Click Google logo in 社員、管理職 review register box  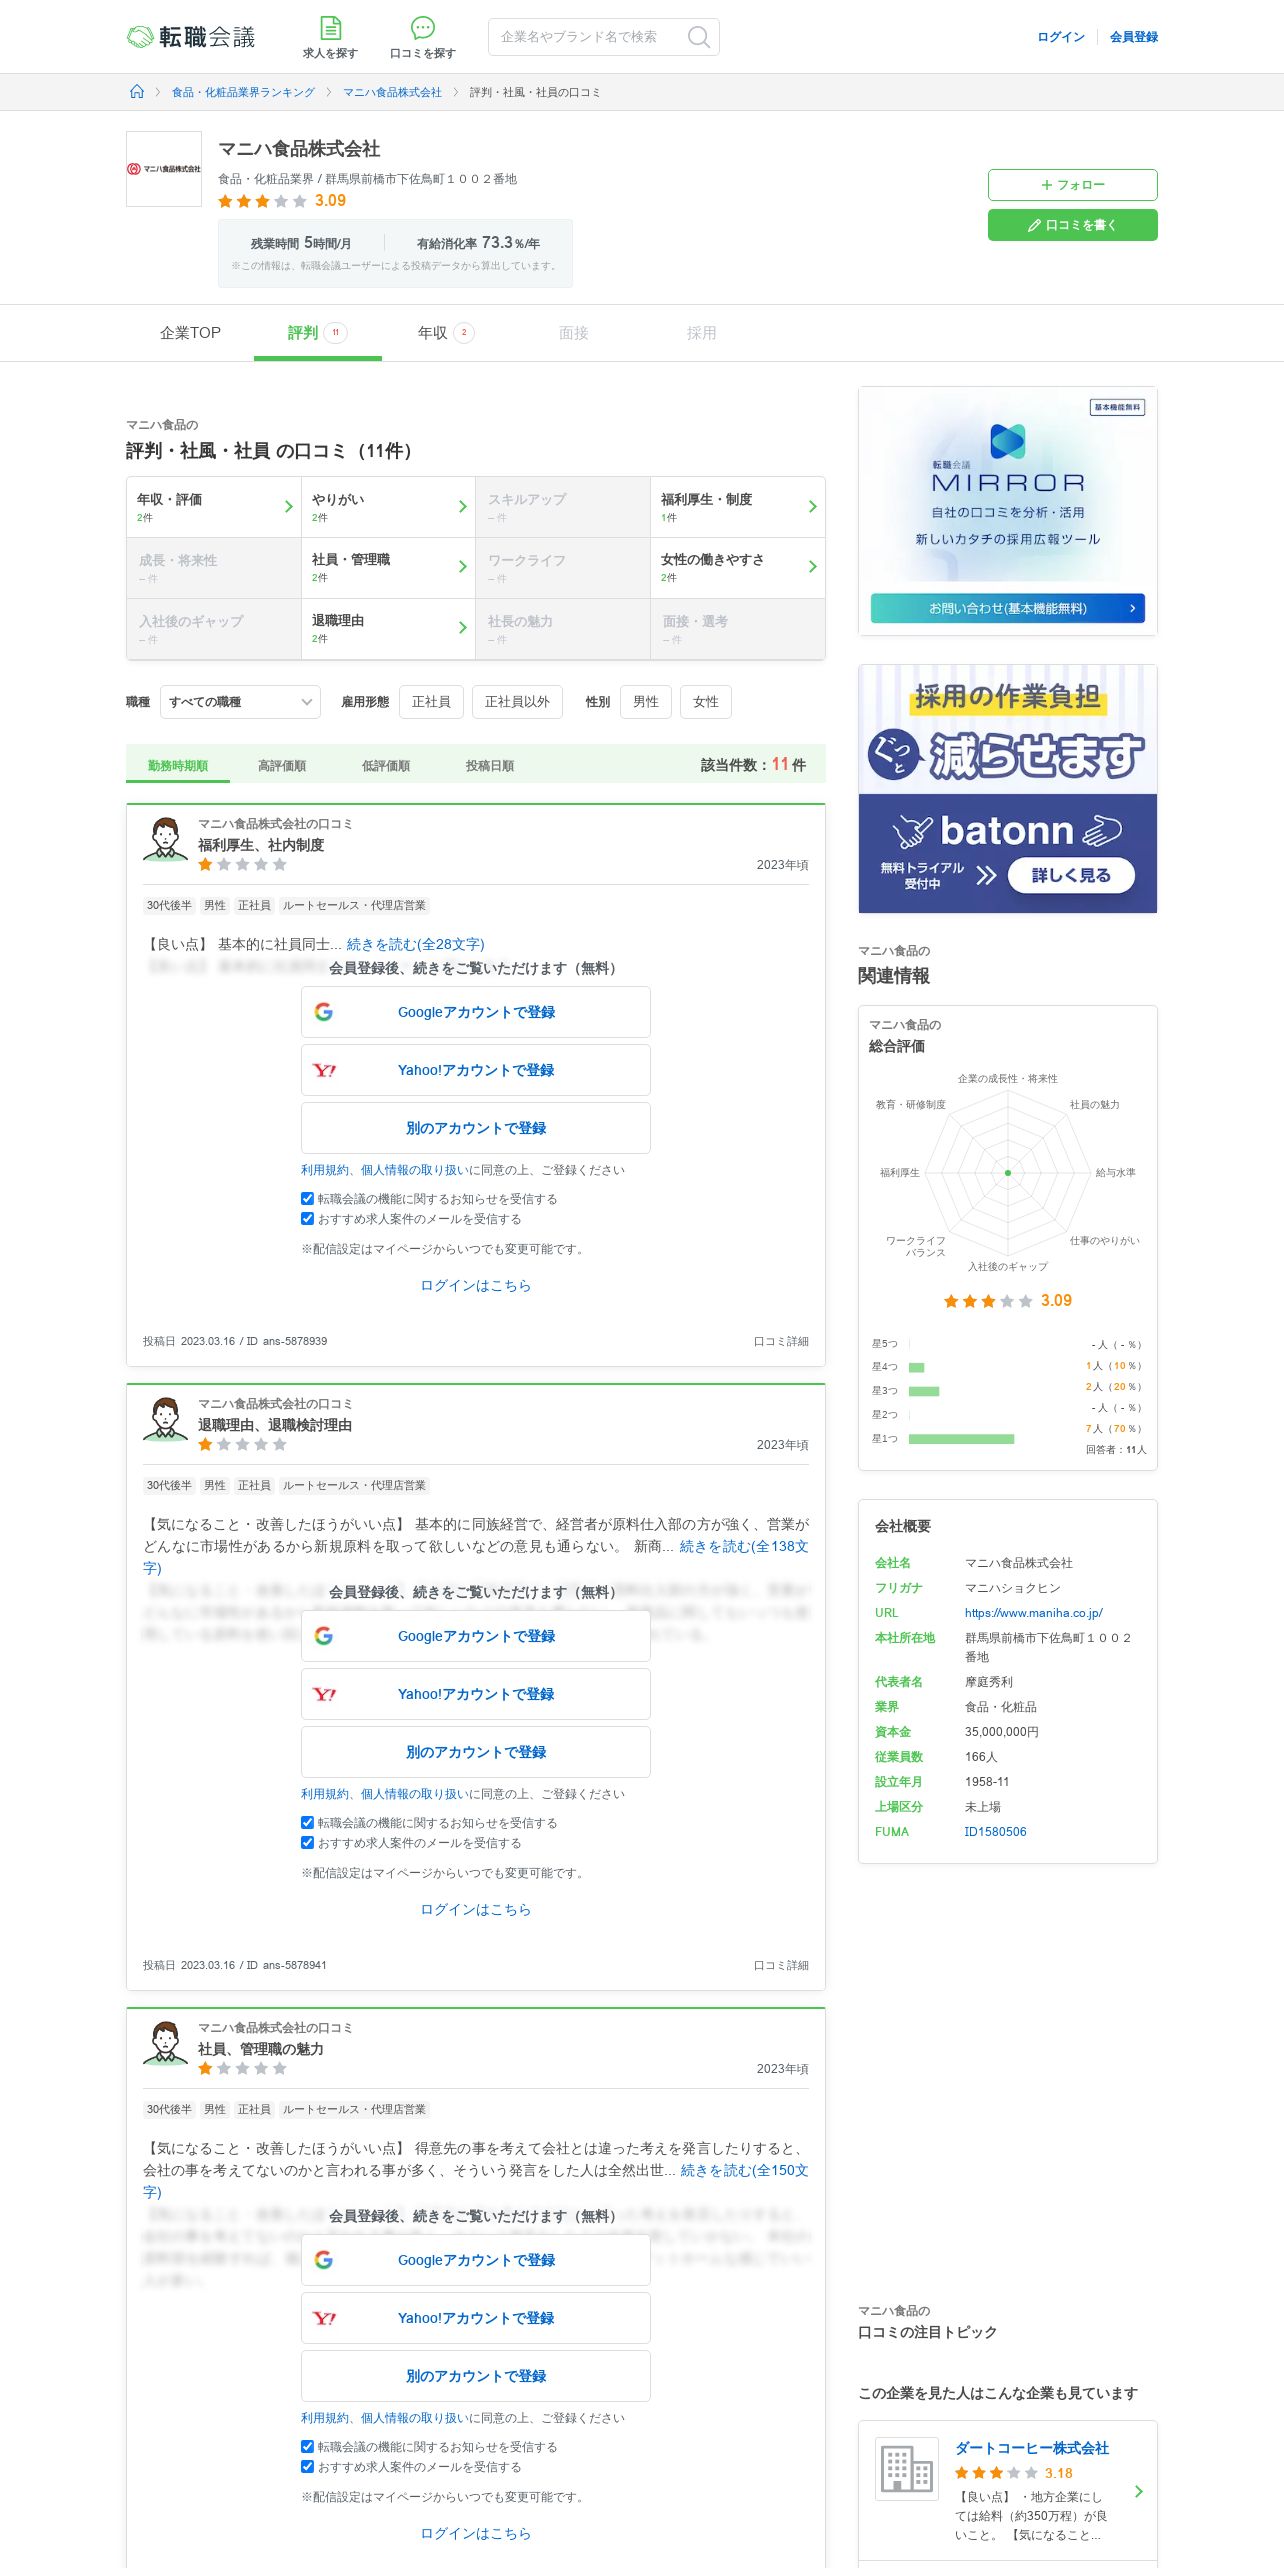coord(324,2260)
